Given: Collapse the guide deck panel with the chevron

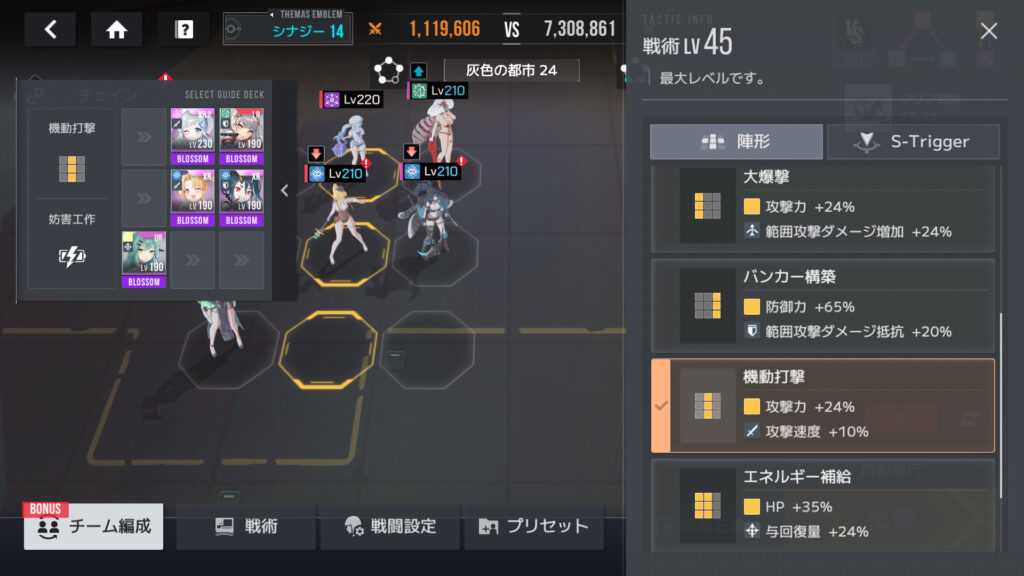Looking at the screenshot, I should point(284,191).
